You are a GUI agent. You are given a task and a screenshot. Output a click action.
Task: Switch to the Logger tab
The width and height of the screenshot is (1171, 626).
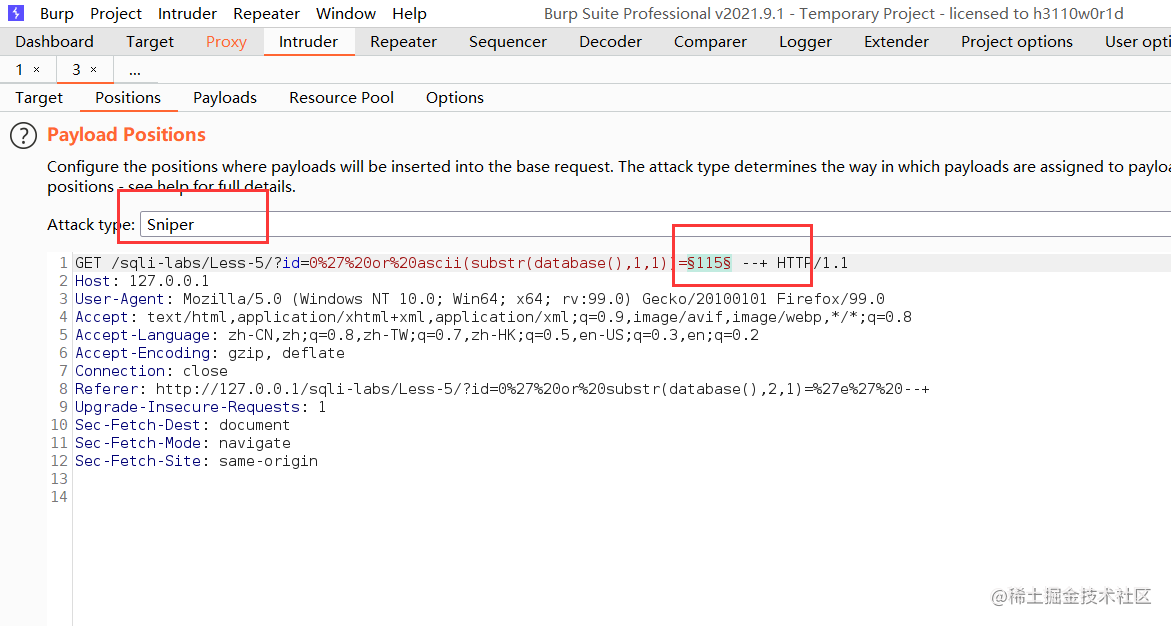click(x=805, y=42)
